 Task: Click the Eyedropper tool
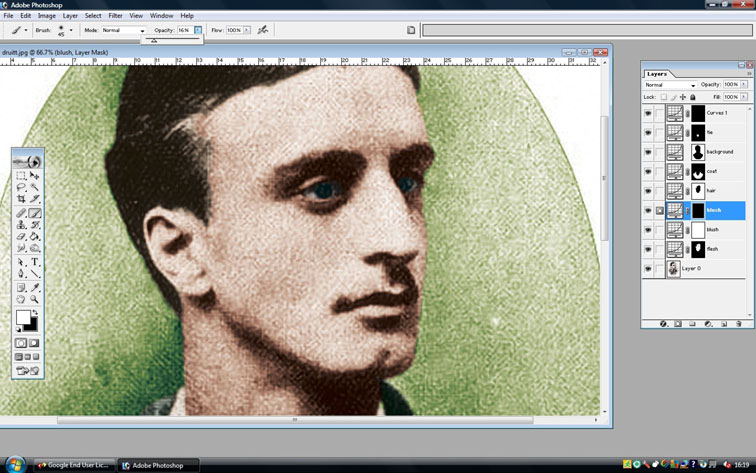click(x=35, y=286)
